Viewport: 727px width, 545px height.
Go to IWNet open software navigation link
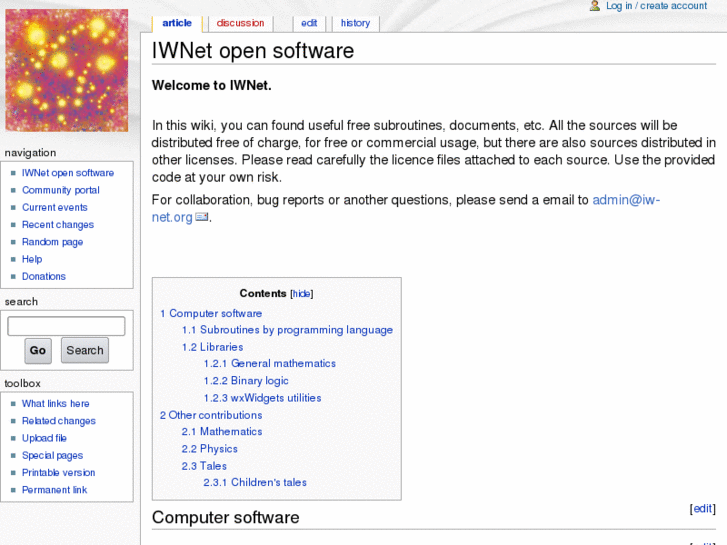coord(68,173)
